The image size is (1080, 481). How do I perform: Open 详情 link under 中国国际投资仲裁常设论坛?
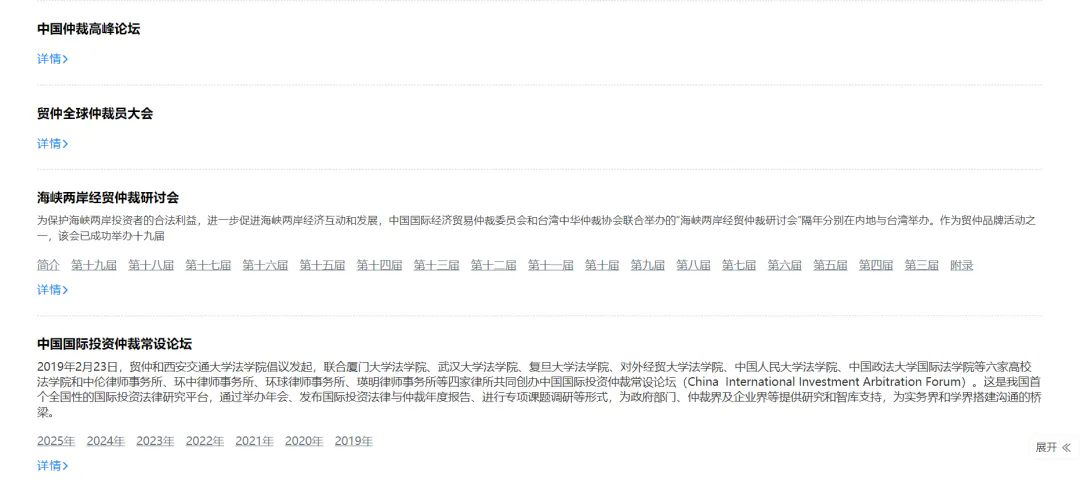point(52,466)
